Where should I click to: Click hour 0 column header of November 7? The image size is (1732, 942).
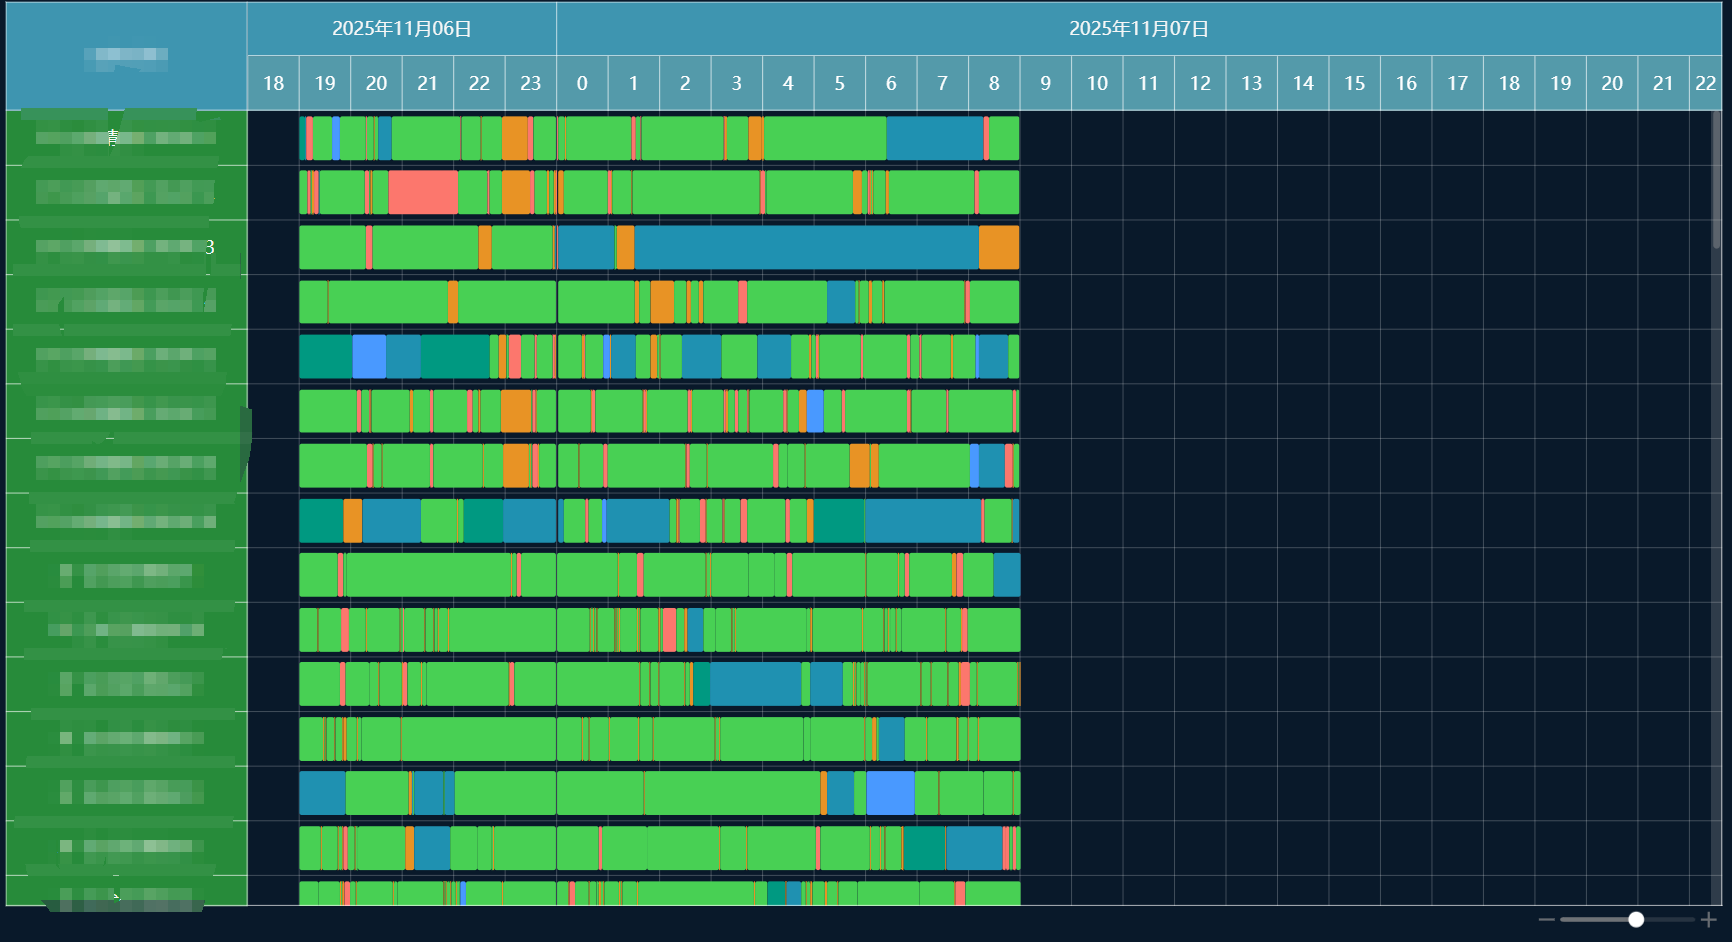(x=582, y=83)
